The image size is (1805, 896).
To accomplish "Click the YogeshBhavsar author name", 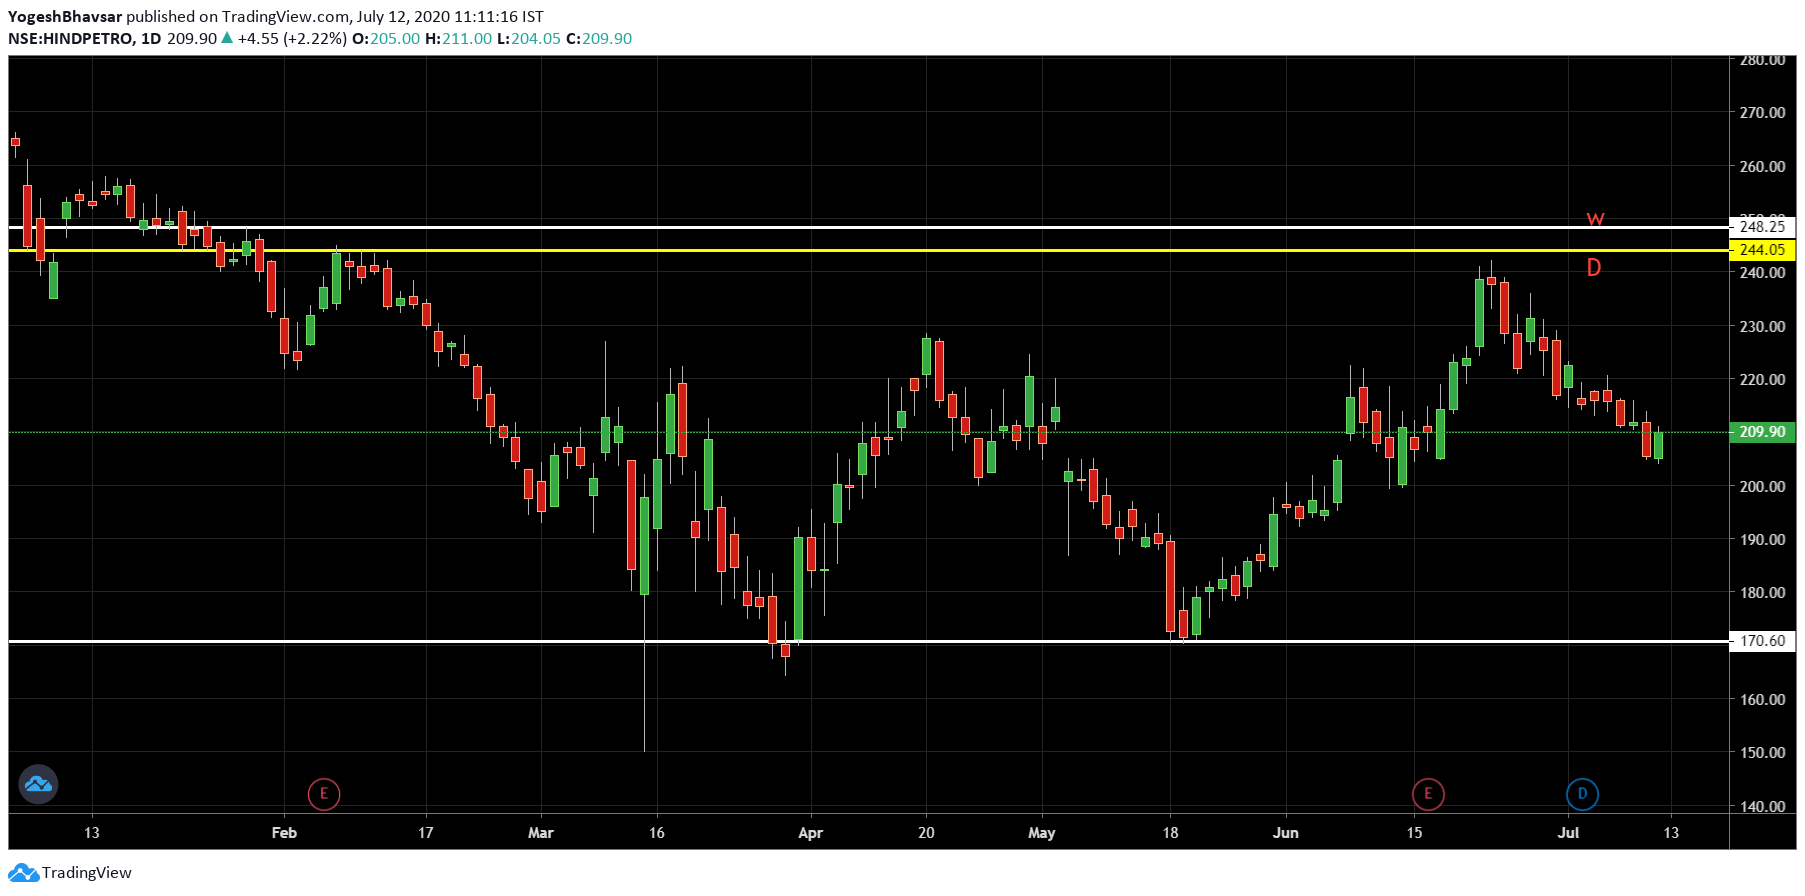I will [64, 16].
